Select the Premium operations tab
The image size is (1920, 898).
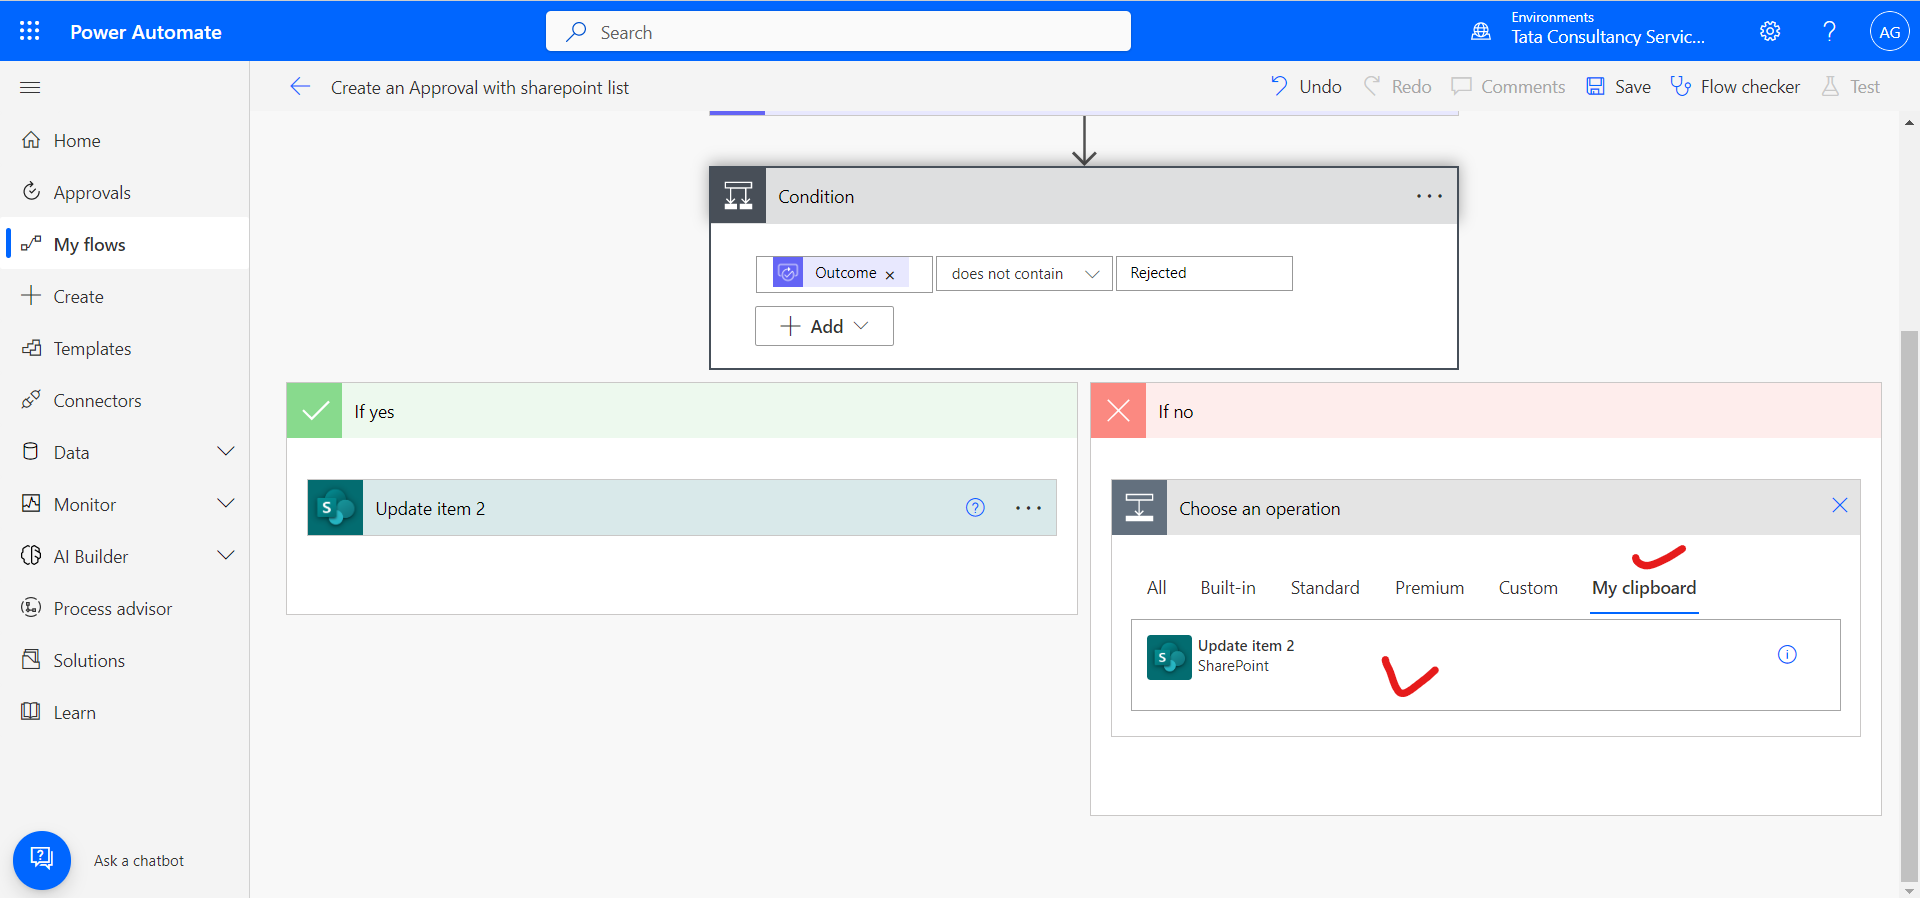click(x=1429, y=588)
